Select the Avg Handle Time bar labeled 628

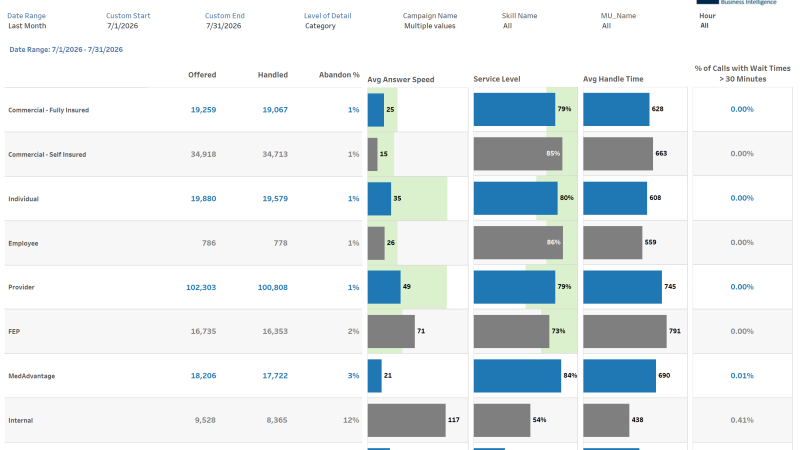click(x=616, y=109)
